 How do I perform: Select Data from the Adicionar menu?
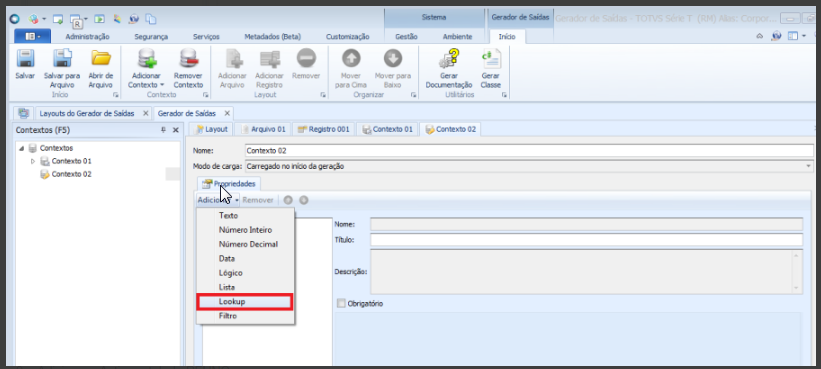[x=245, y=259]
